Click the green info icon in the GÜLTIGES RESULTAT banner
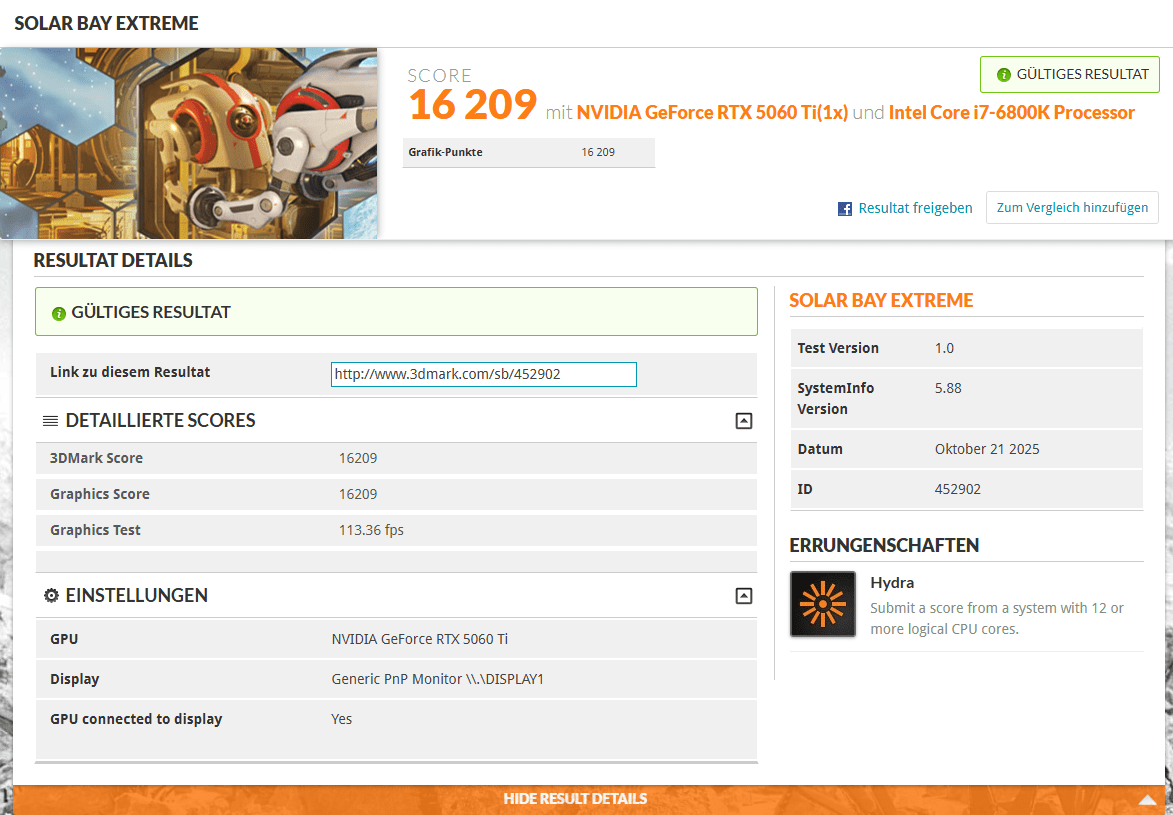Screen dimensions: 1173x815 tap(58, 313)
